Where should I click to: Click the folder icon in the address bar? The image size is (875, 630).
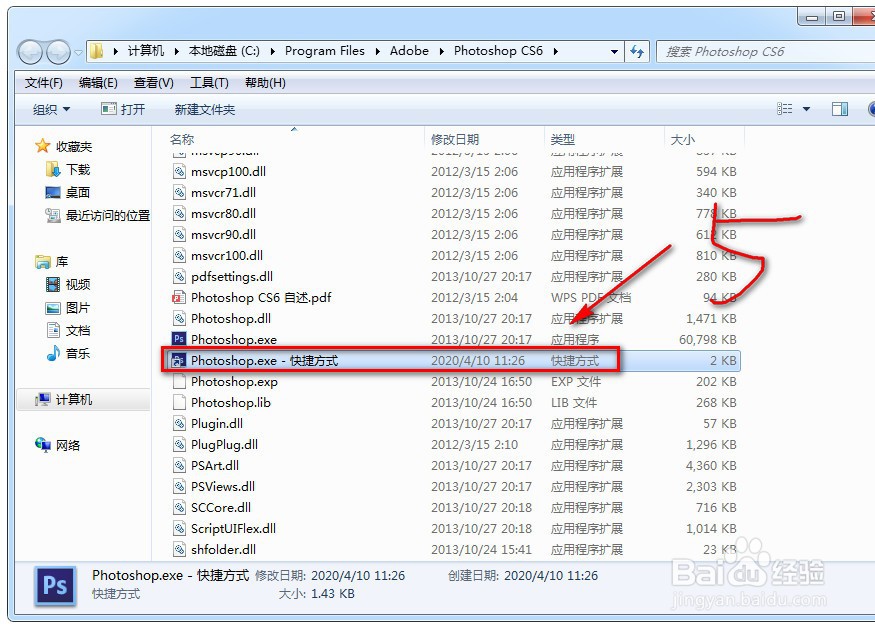[97, 51]
